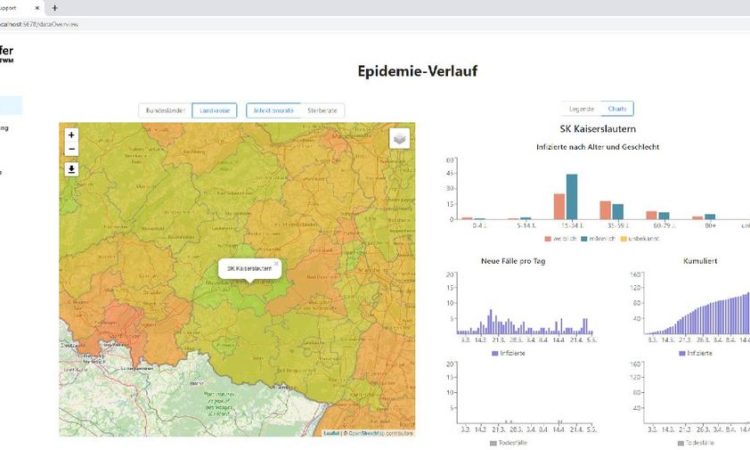Switch to the Charts tab

click(x=617, y=108)
